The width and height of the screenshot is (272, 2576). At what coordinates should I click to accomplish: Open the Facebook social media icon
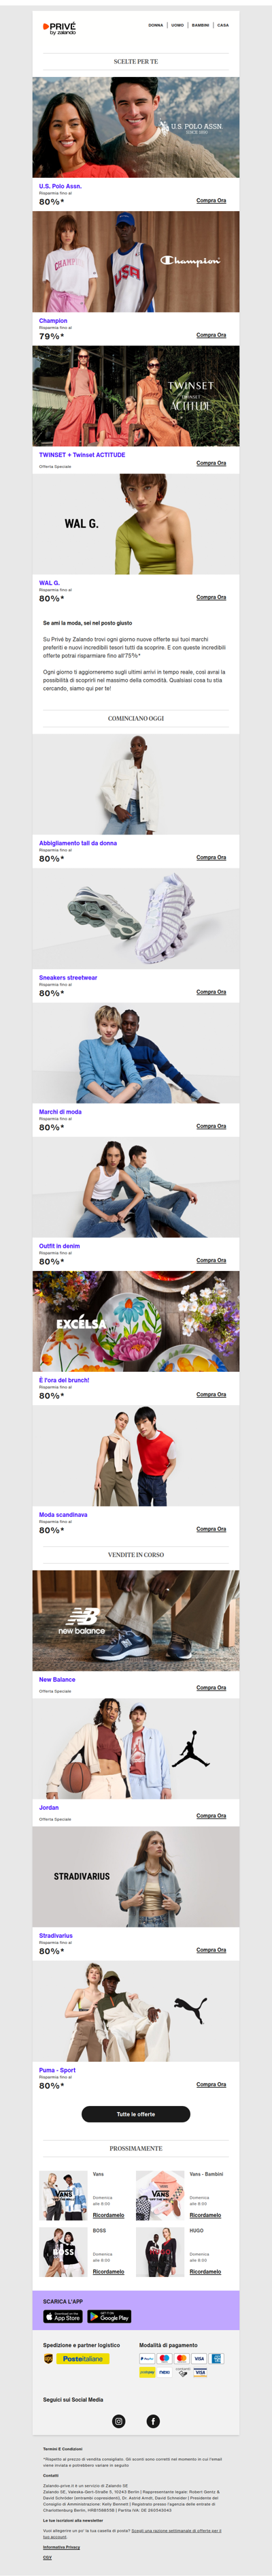pos(153,2420)
